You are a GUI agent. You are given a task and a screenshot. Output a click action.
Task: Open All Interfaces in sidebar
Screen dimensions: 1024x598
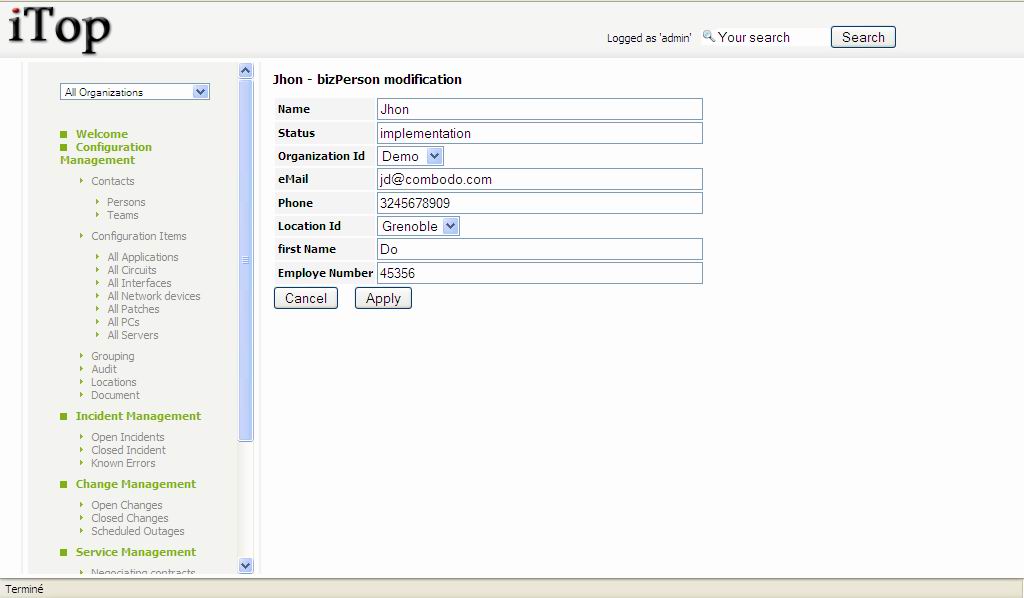point(139,283)
